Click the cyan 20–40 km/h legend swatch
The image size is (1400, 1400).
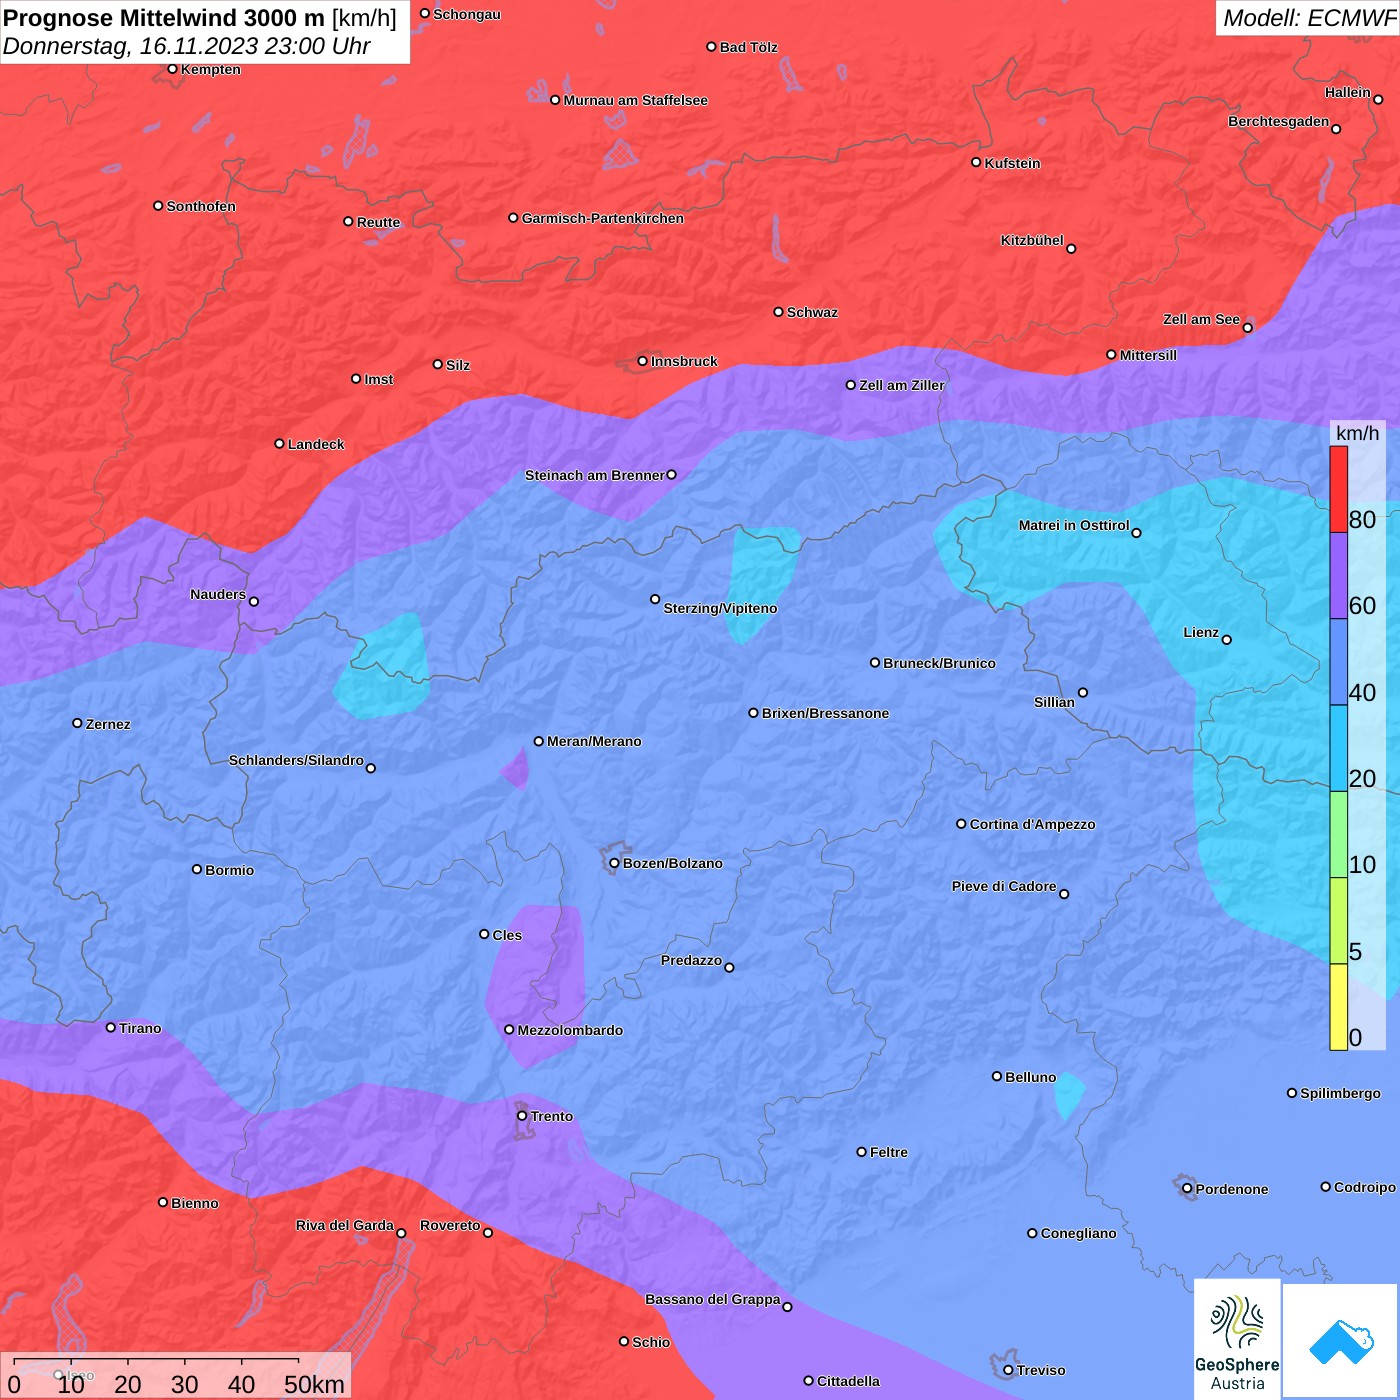[1338, 748]
